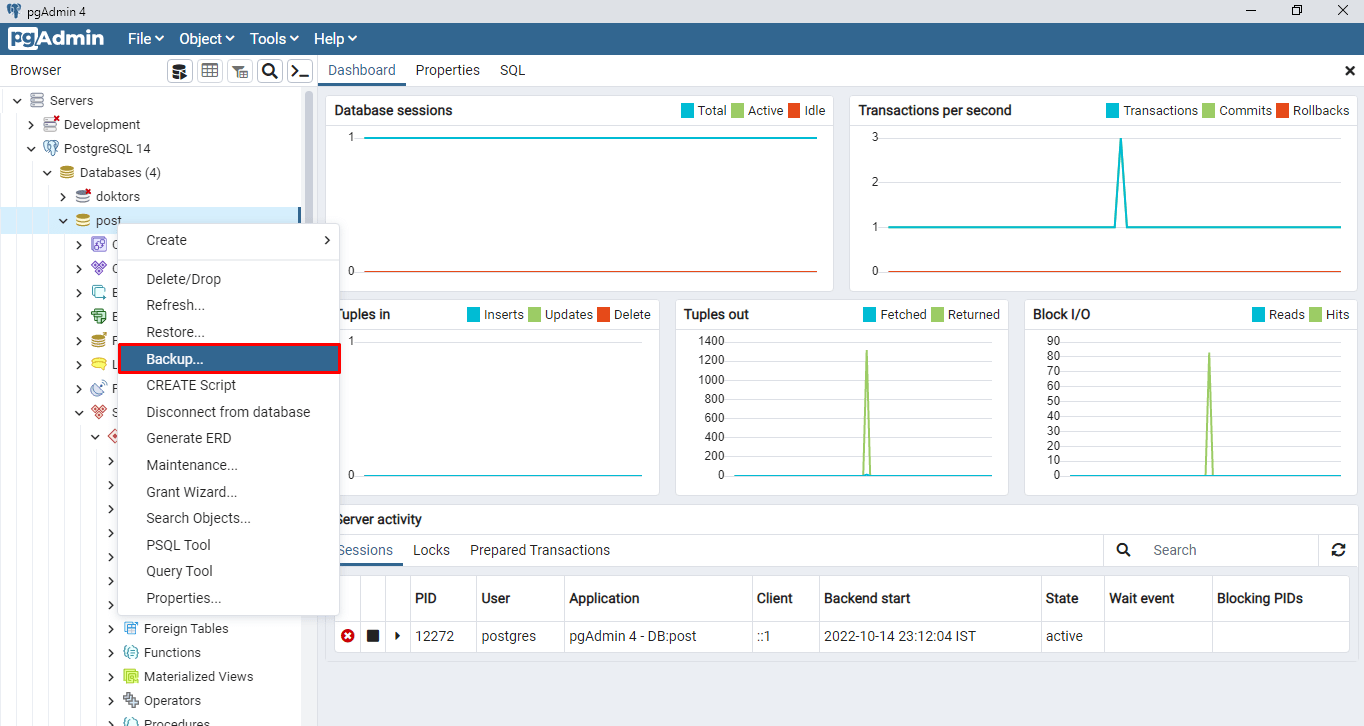Click the Materialized Views icon in tree
1364x726 pixels.
click(x=130, y=676)
